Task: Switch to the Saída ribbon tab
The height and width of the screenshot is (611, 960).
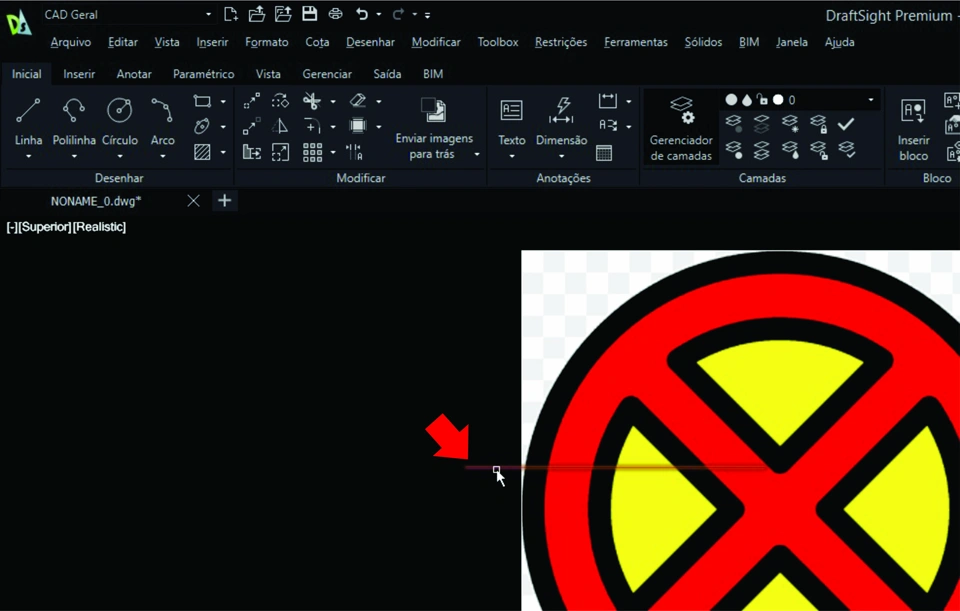Action: click(x=387, y=74)
